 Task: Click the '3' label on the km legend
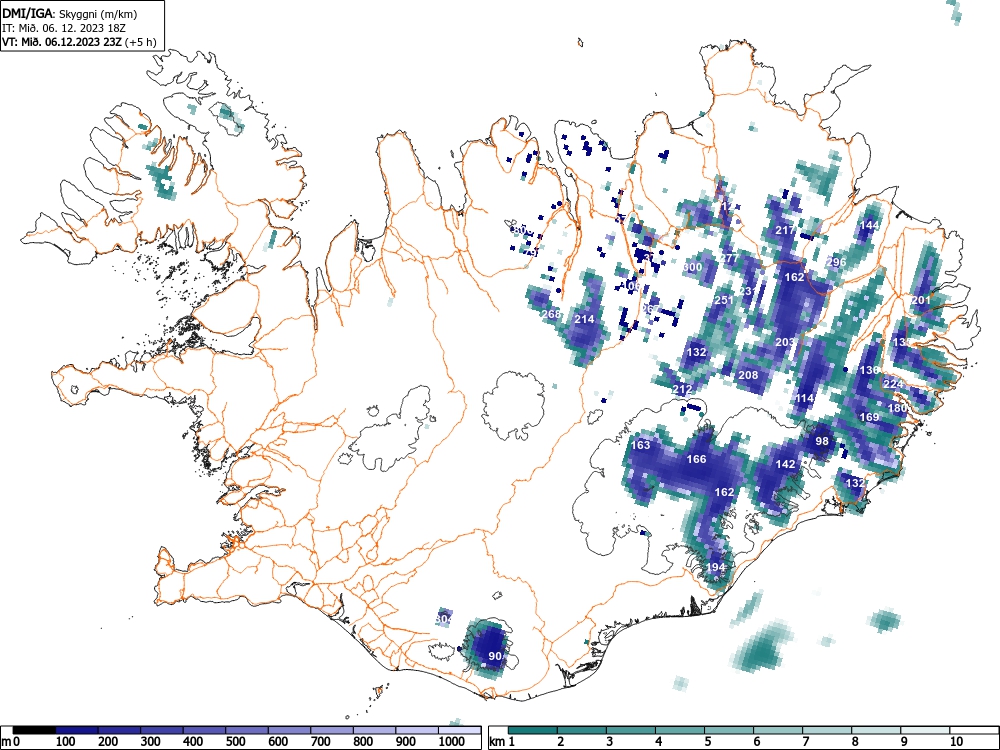point(610,742)
